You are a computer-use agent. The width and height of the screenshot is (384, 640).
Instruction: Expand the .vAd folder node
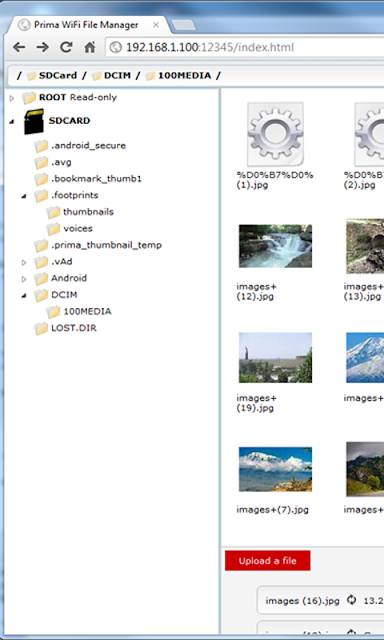pos(24,262)
